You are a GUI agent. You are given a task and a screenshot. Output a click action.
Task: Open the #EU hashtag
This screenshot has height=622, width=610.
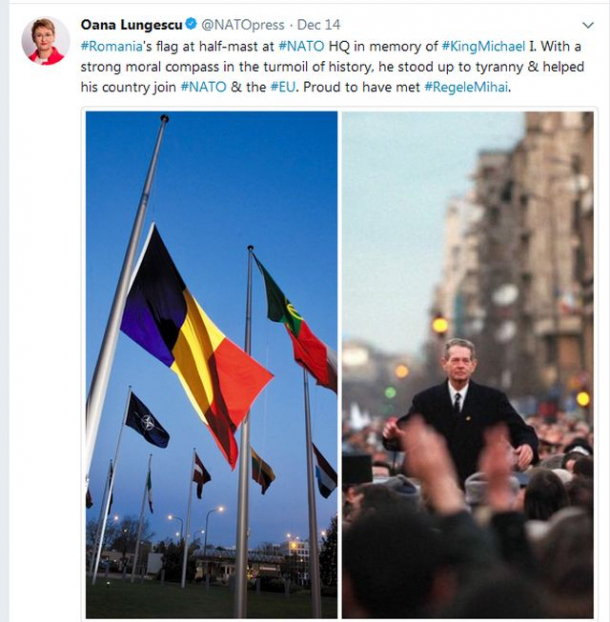coord(283,87)
